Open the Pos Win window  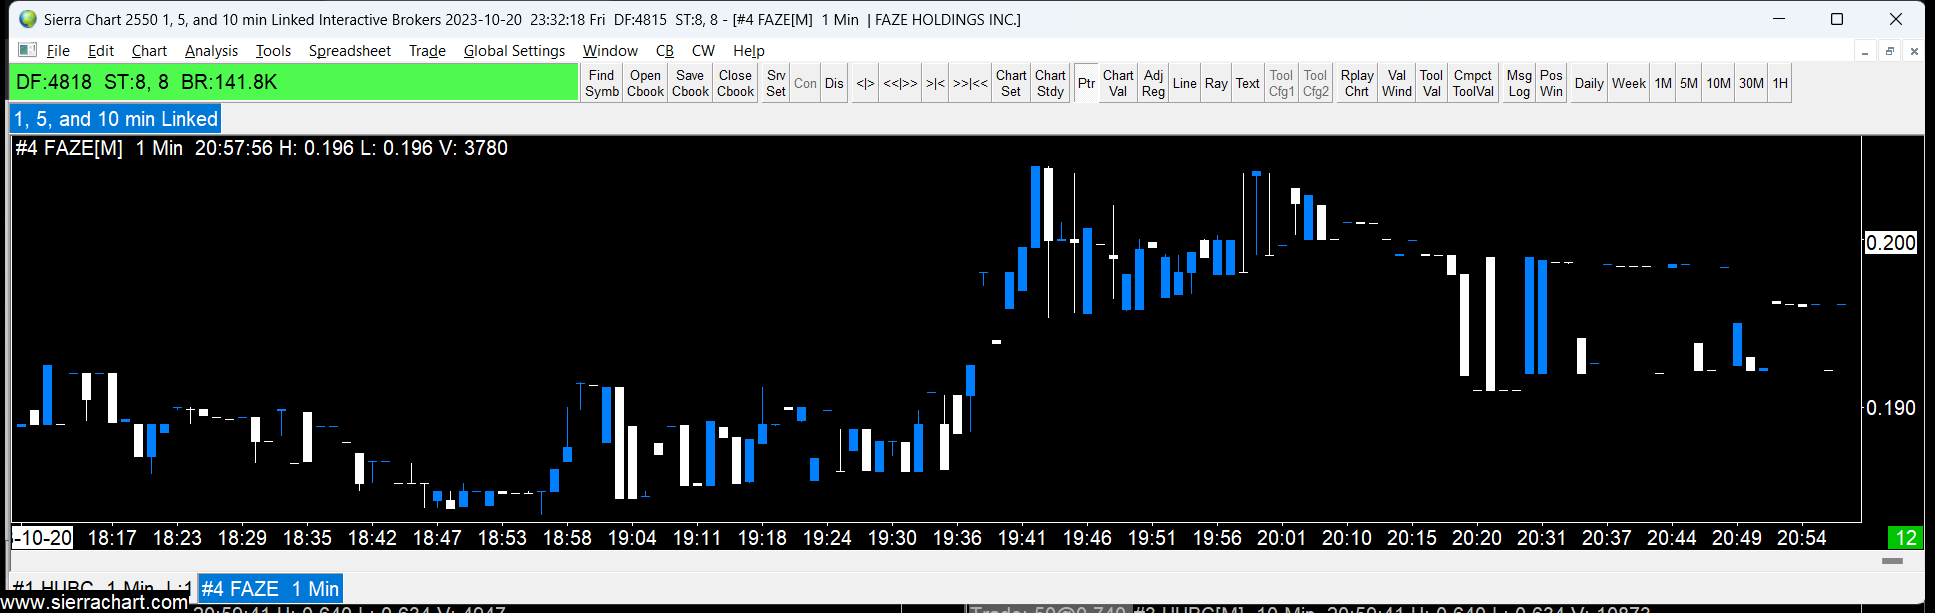coord(1551,83)
